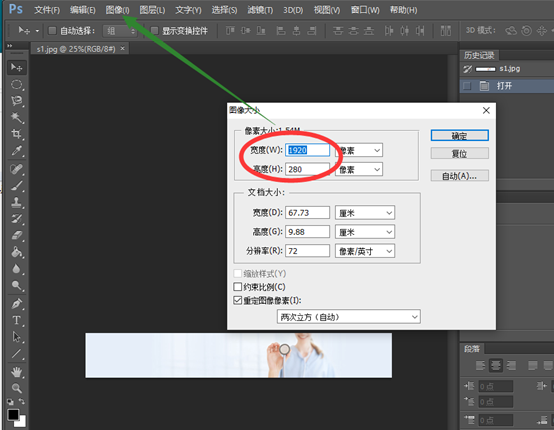Select the Brush tool
This screenshot has width=554, height=430.
(16, 185)
